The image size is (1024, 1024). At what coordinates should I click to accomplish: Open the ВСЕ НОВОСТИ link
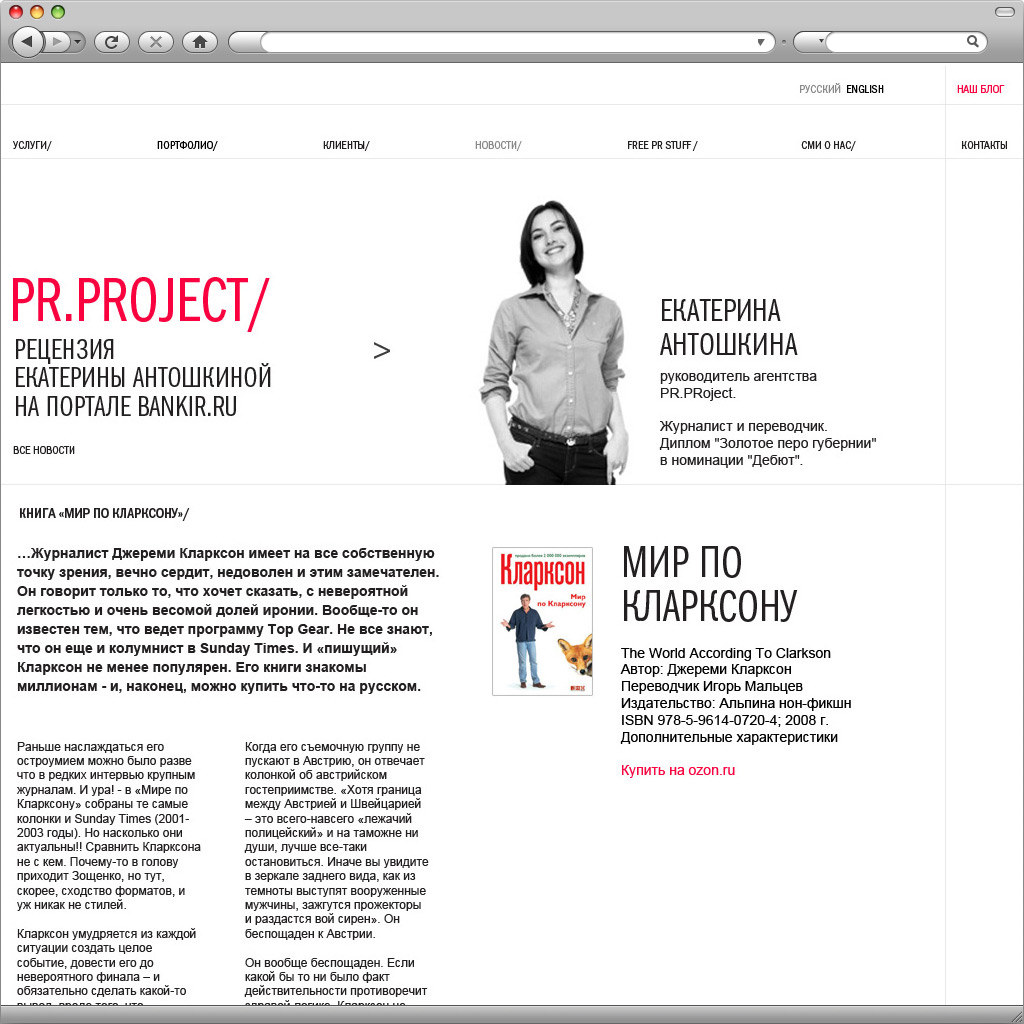click(x=44, y=450)
